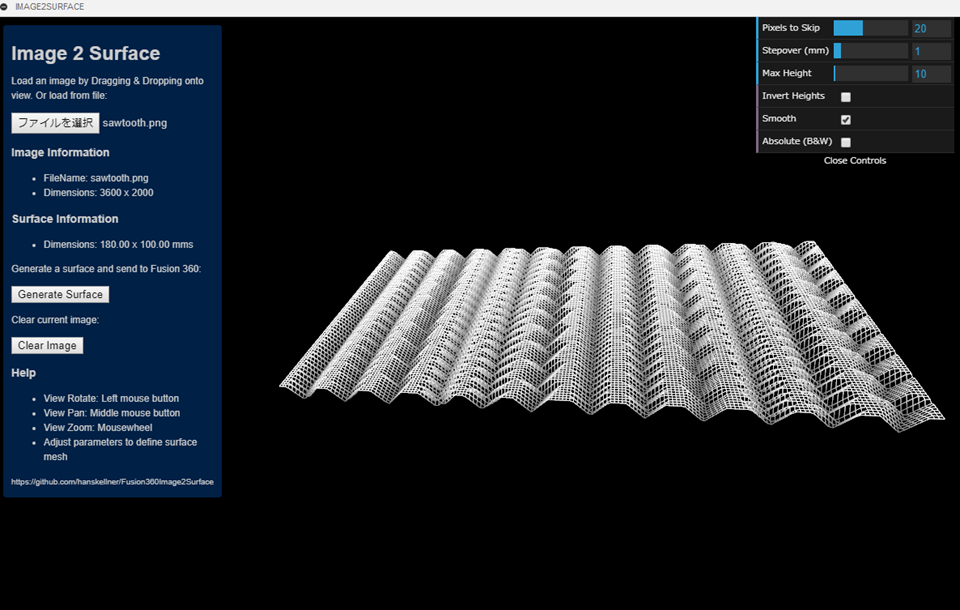Adjust the Pixels to Skip slider

click(871, 28)
